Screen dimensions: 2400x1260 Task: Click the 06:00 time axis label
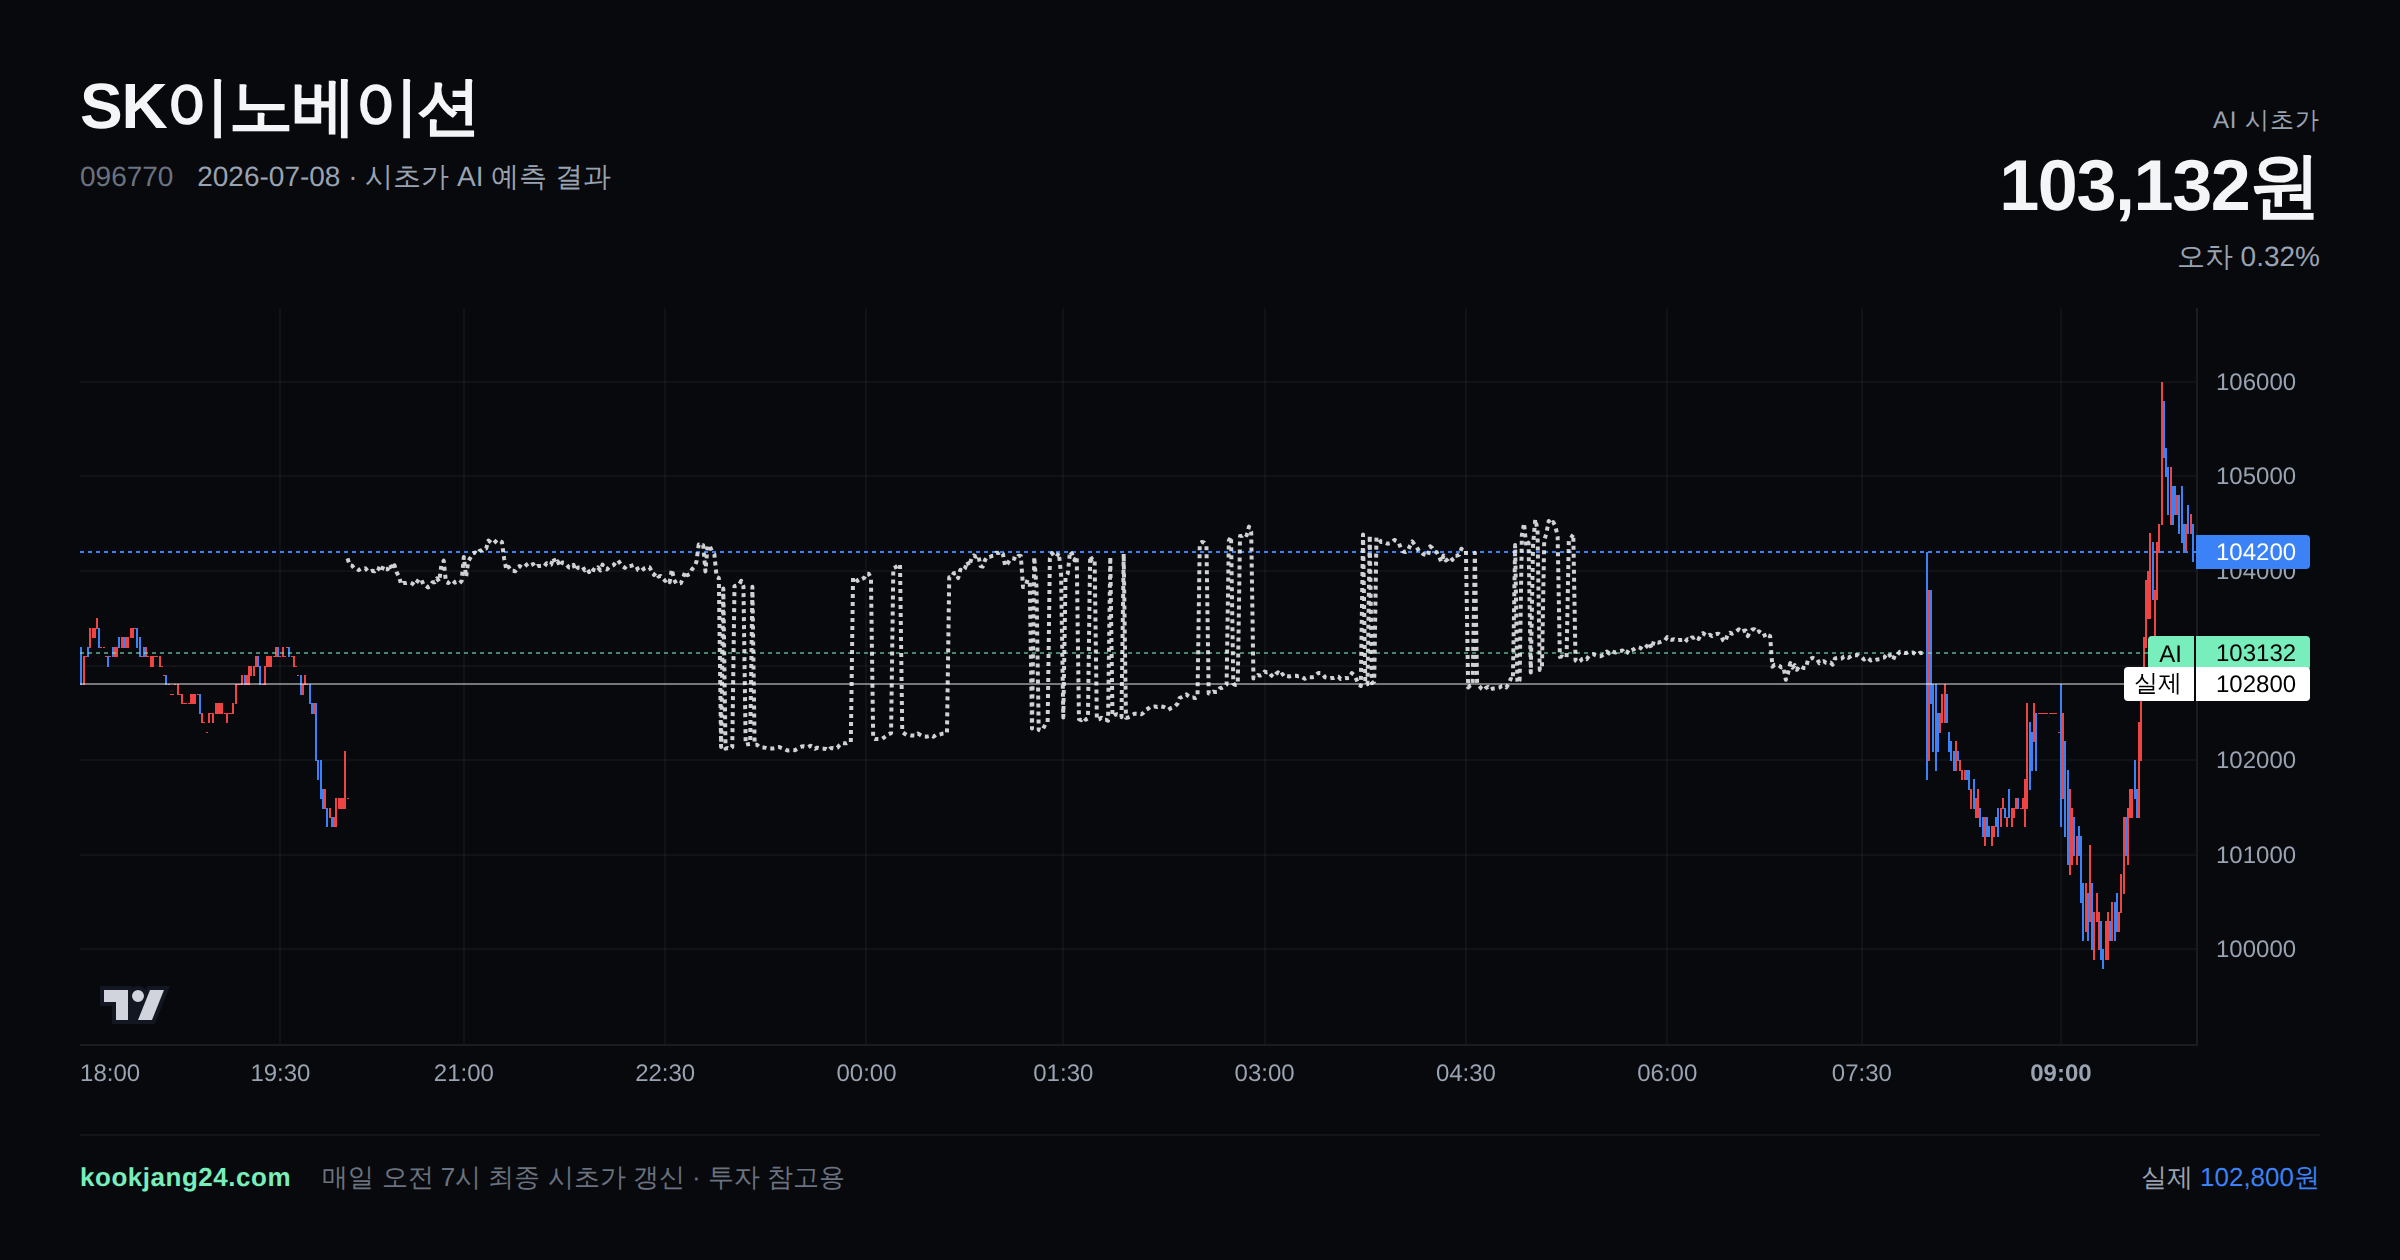tap(1667, 1073)
